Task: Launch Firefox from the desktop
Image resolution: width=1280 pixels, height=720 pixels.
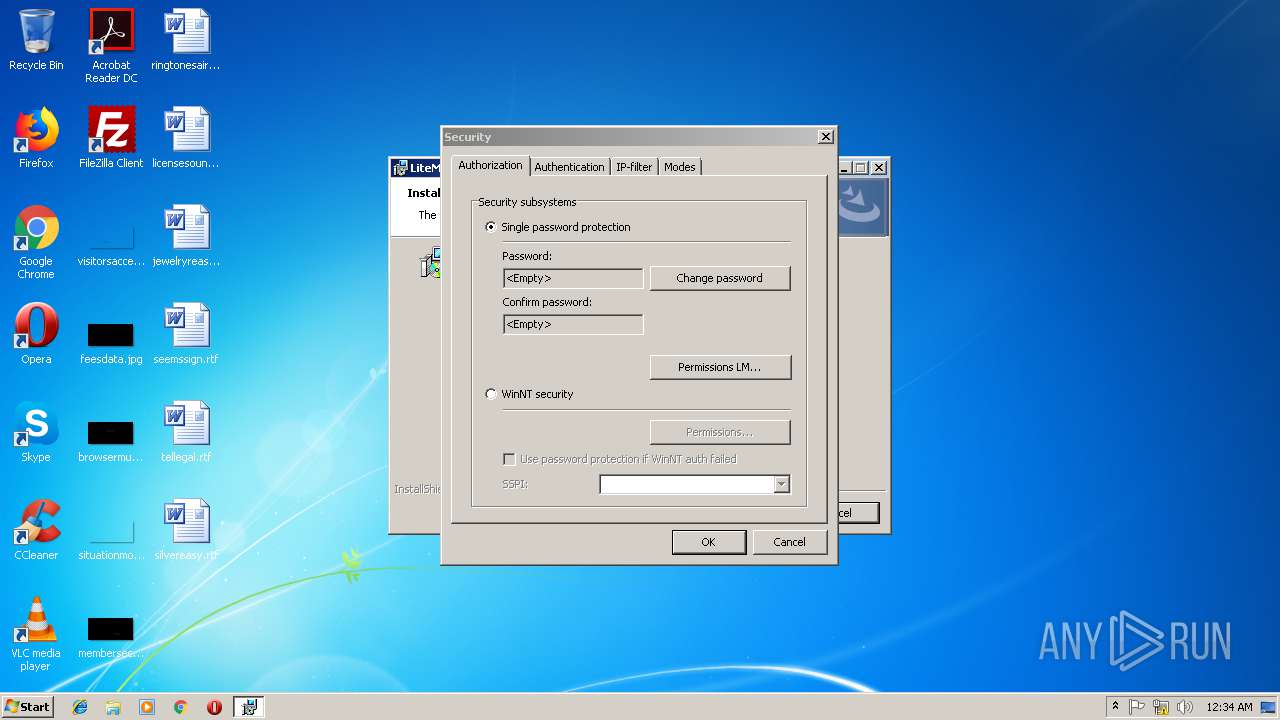Action: 36,138
